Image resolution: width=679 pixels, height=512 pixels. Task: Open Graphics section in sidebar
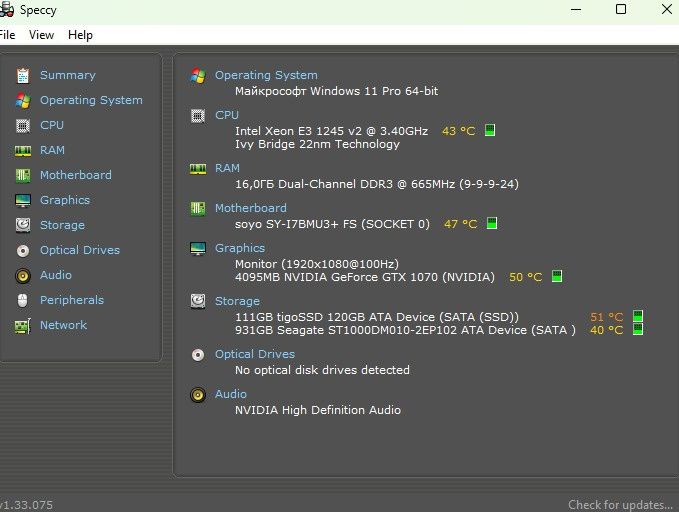65,200
